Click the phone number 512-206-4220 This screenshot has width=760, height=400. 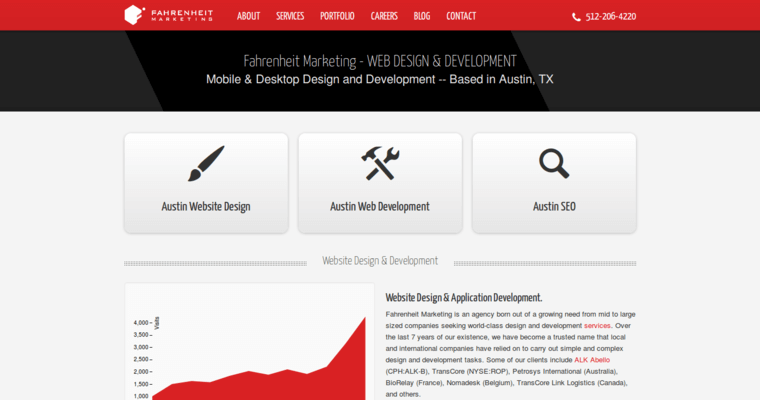pos(611,17)
